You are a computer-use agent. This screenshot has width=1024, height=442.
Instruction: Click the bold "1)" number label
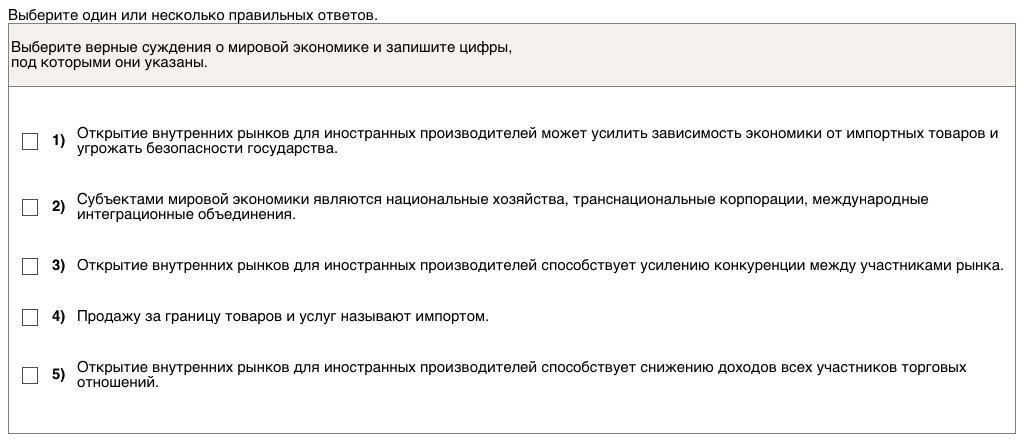click(58, 141)
